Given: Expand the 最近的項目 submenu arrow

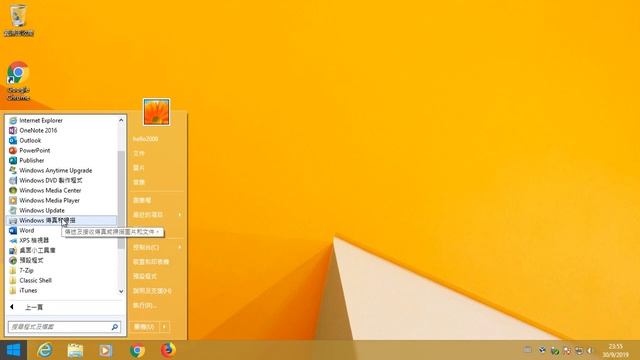Looking at the screenshot, I should click(x=180, y=215).
